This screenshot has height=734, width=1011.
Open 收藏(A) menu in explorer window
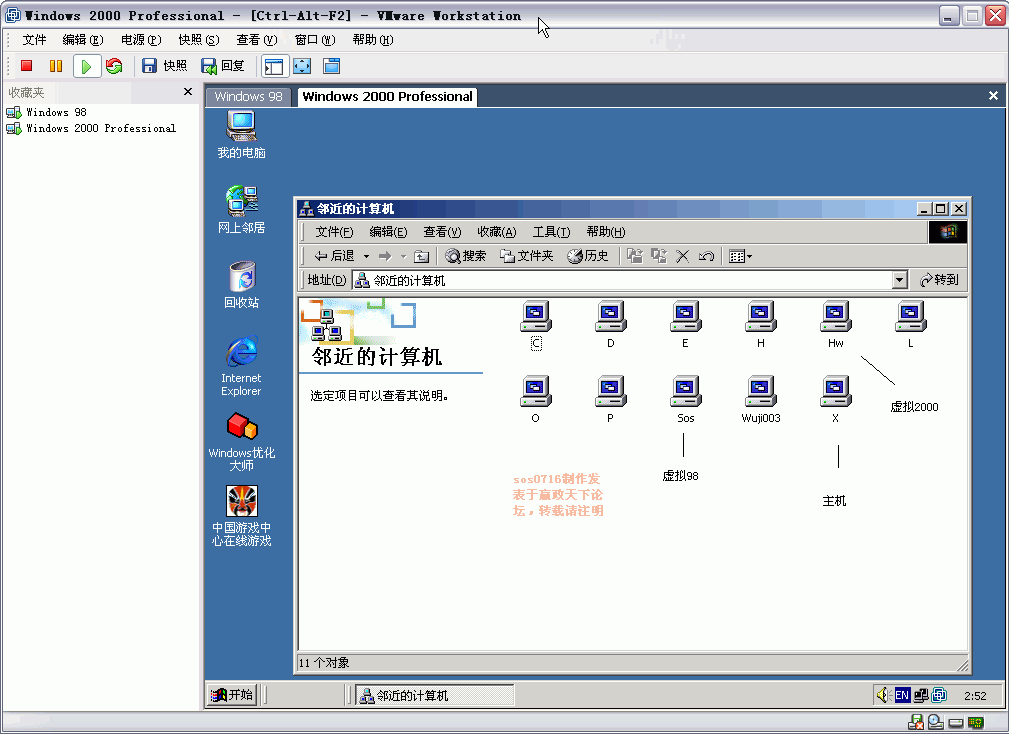point(496,232)
